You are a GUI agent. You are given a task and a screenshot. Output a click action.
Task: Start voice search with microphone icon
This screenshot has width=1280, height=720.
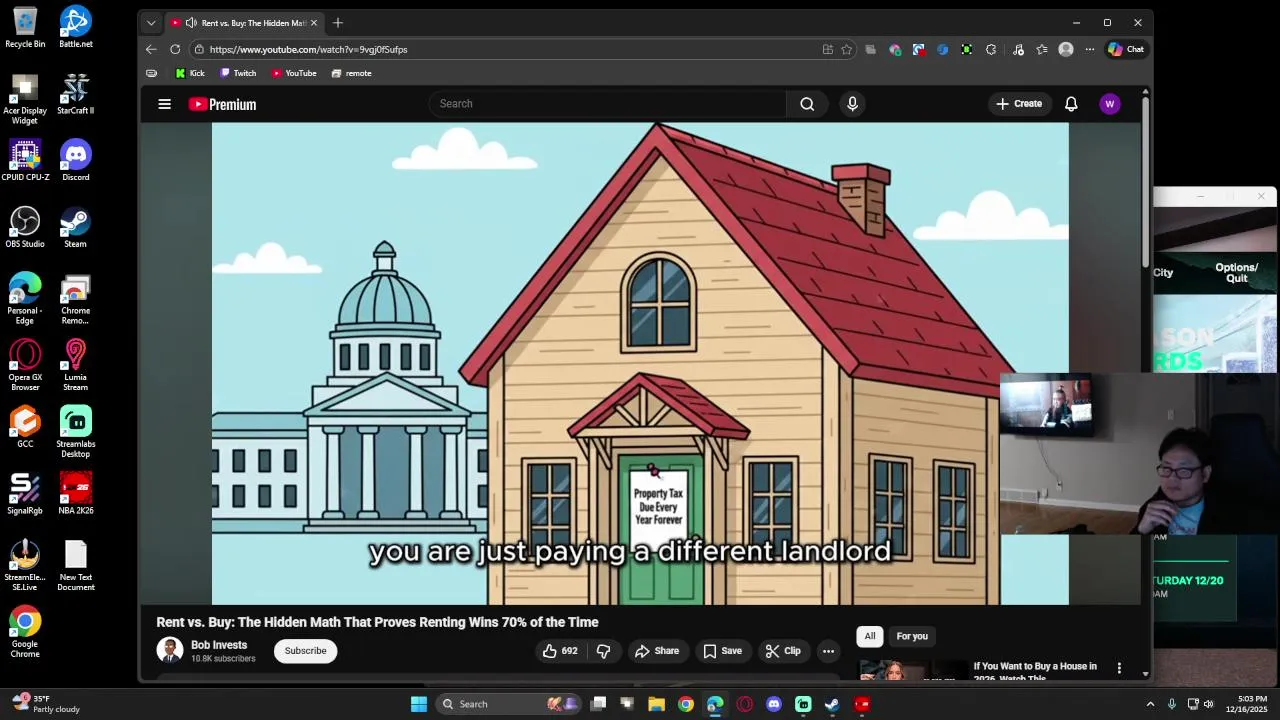(852, 104)
